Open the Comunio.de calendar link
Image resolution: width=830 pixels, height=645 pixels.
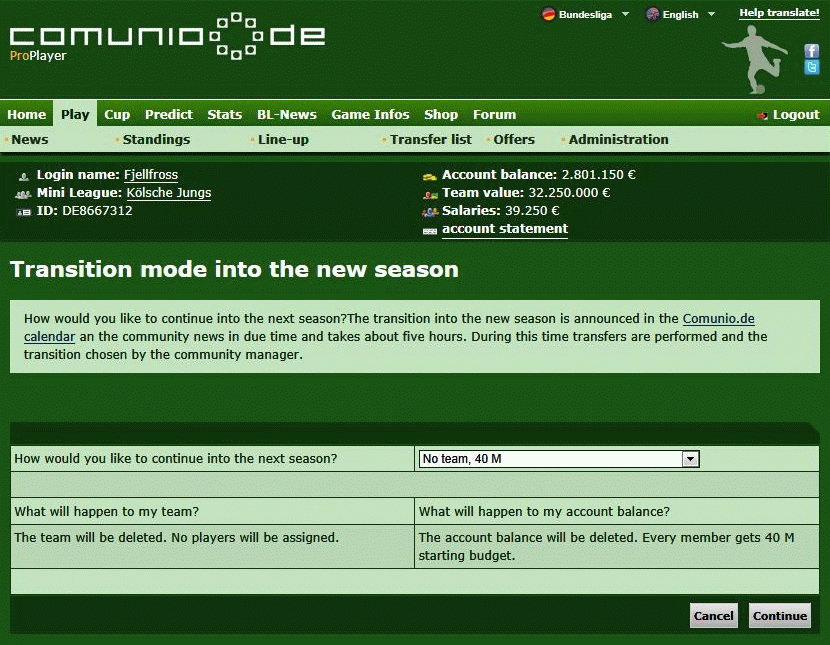click(718, 319)
